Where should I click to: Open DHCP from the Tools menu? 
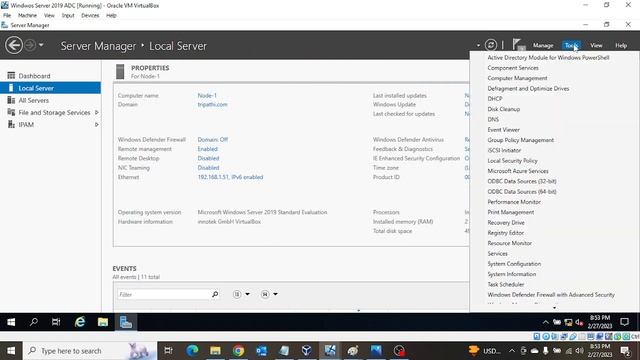point(495,99)
